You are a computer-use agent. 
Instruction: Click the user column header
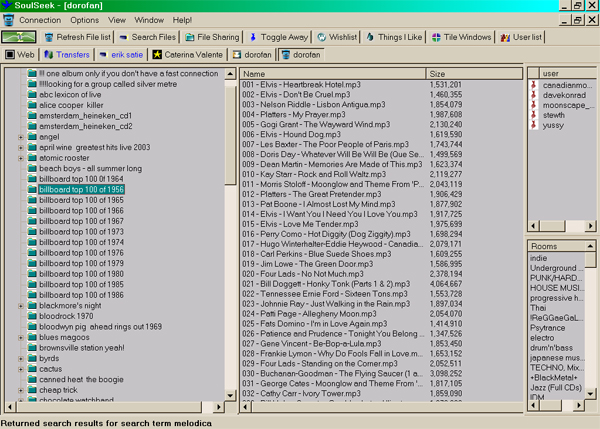click(x=567, y=73)
